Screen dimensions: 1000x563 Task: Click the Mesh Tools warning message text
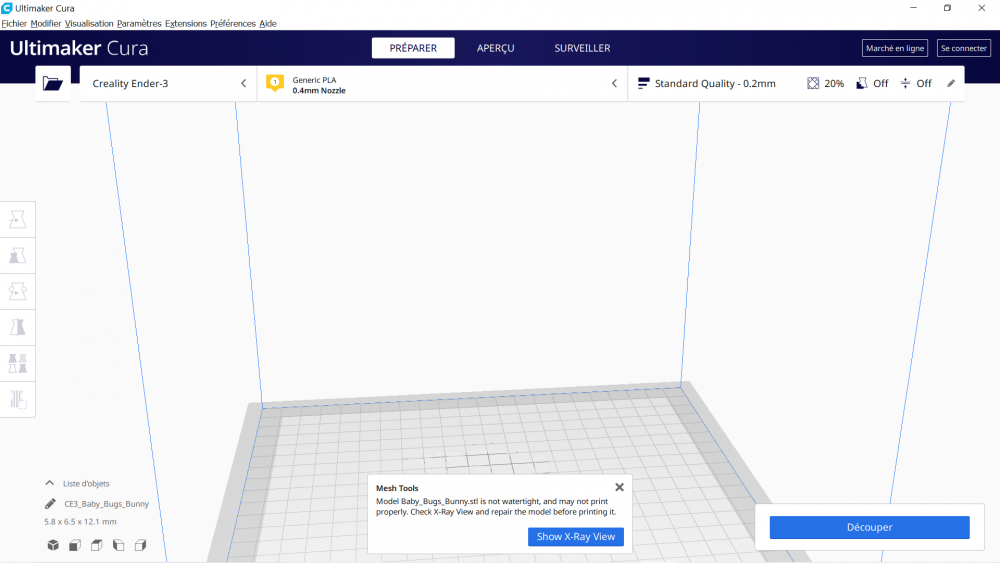tap(496, 506)
